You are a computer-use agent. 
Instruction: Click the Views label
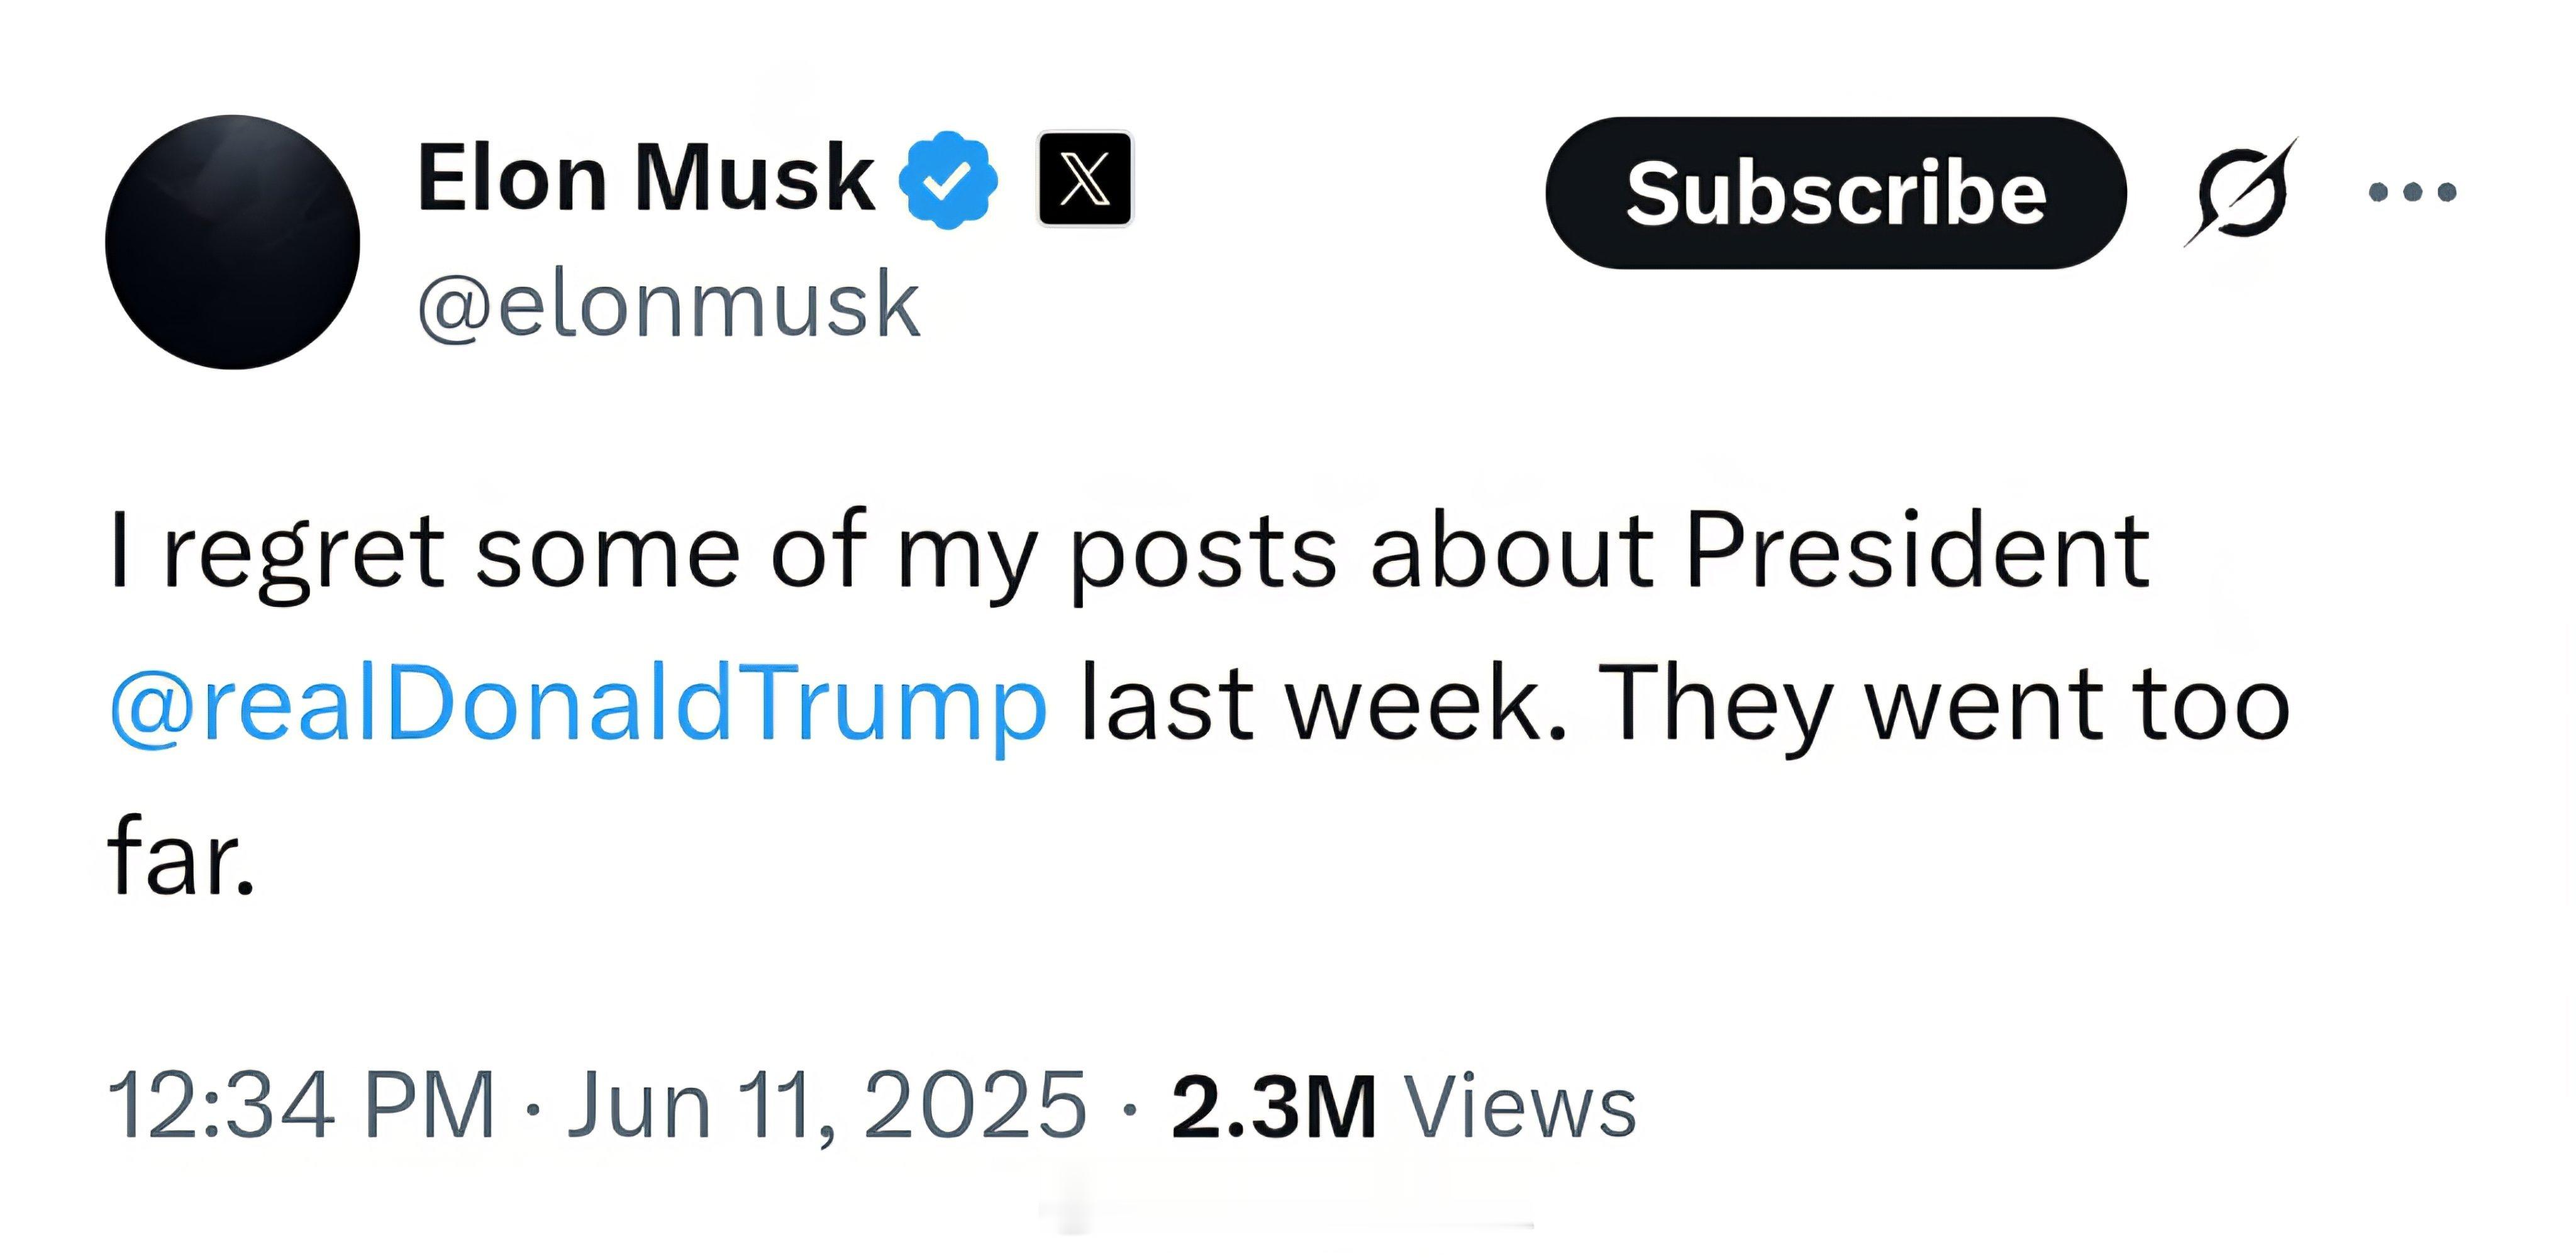(1520, 1106)
